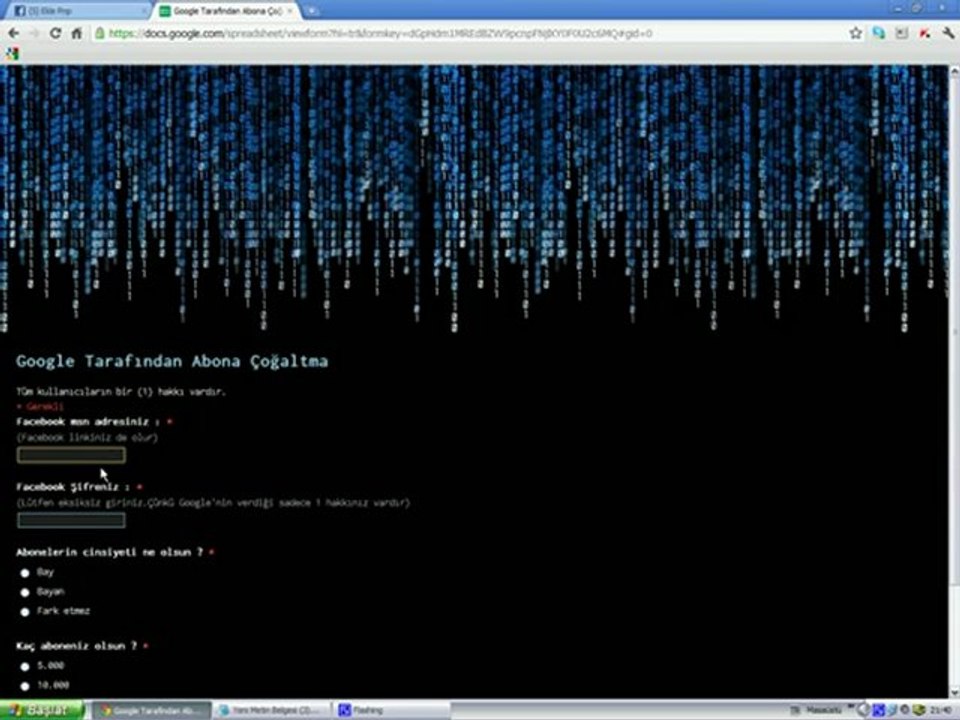Focus the Facebook msn adresiniz input field
The height and width of the screenshot is (720, 960).
71,455
